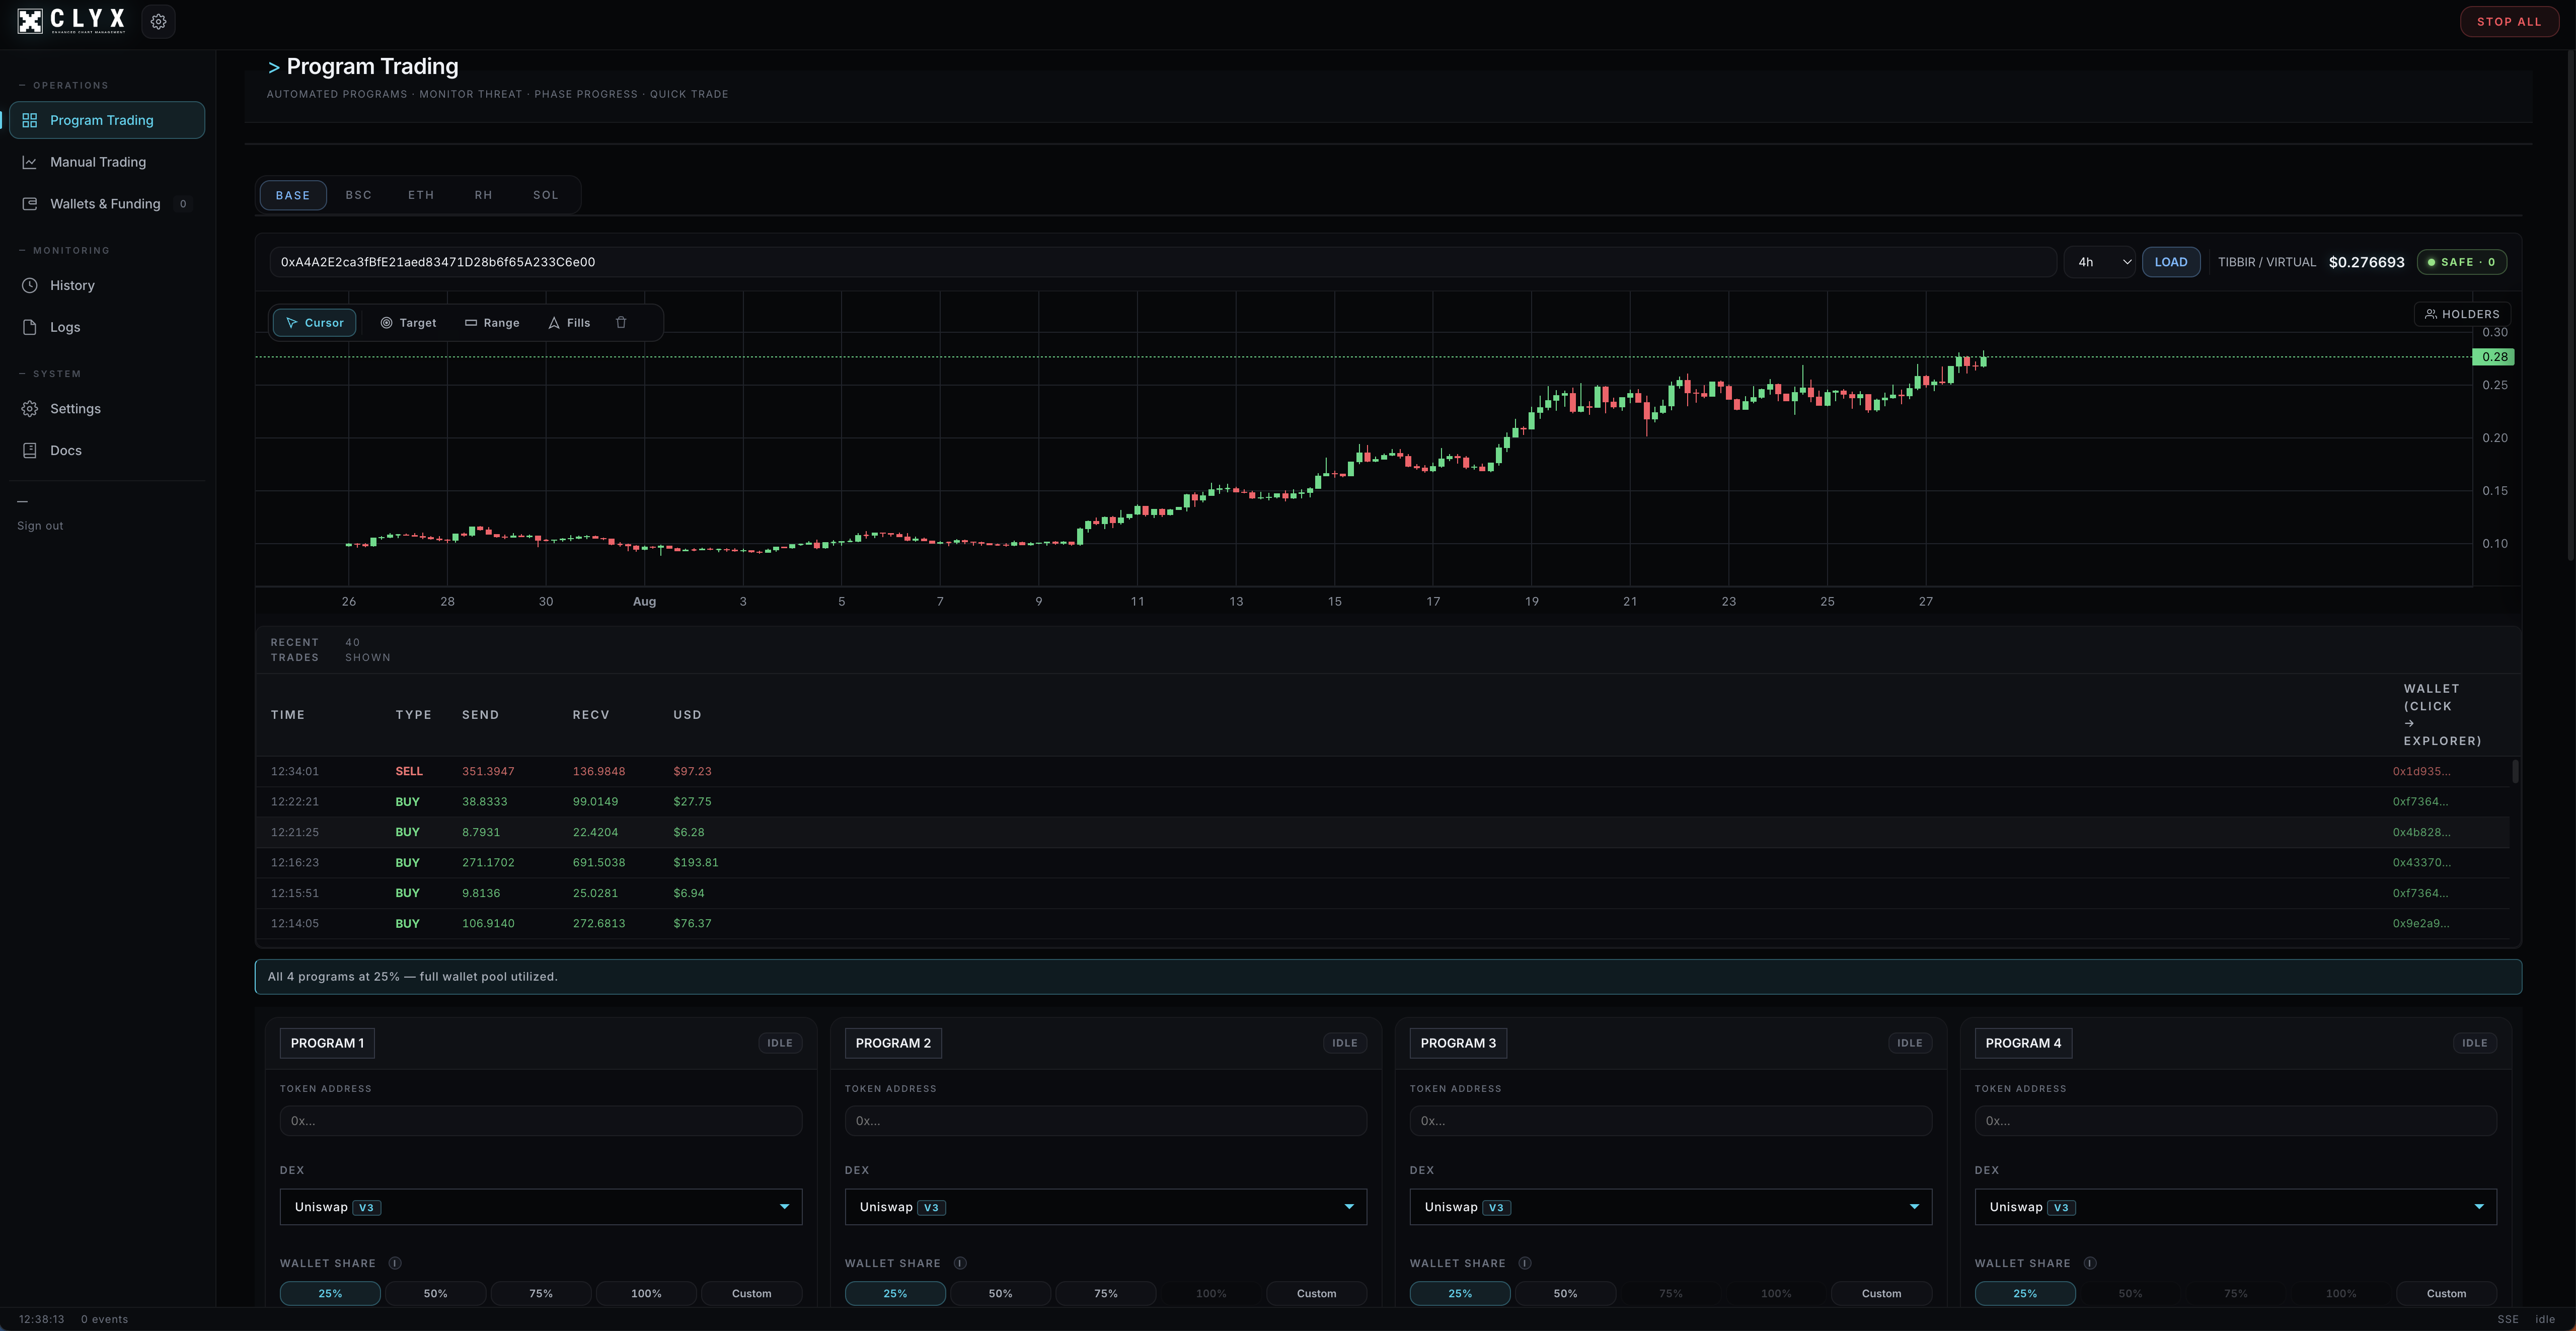Screen dimensions: 2576x1331
Task: Click the Settings gear icon in the sidebar
Action: point(30,409)
